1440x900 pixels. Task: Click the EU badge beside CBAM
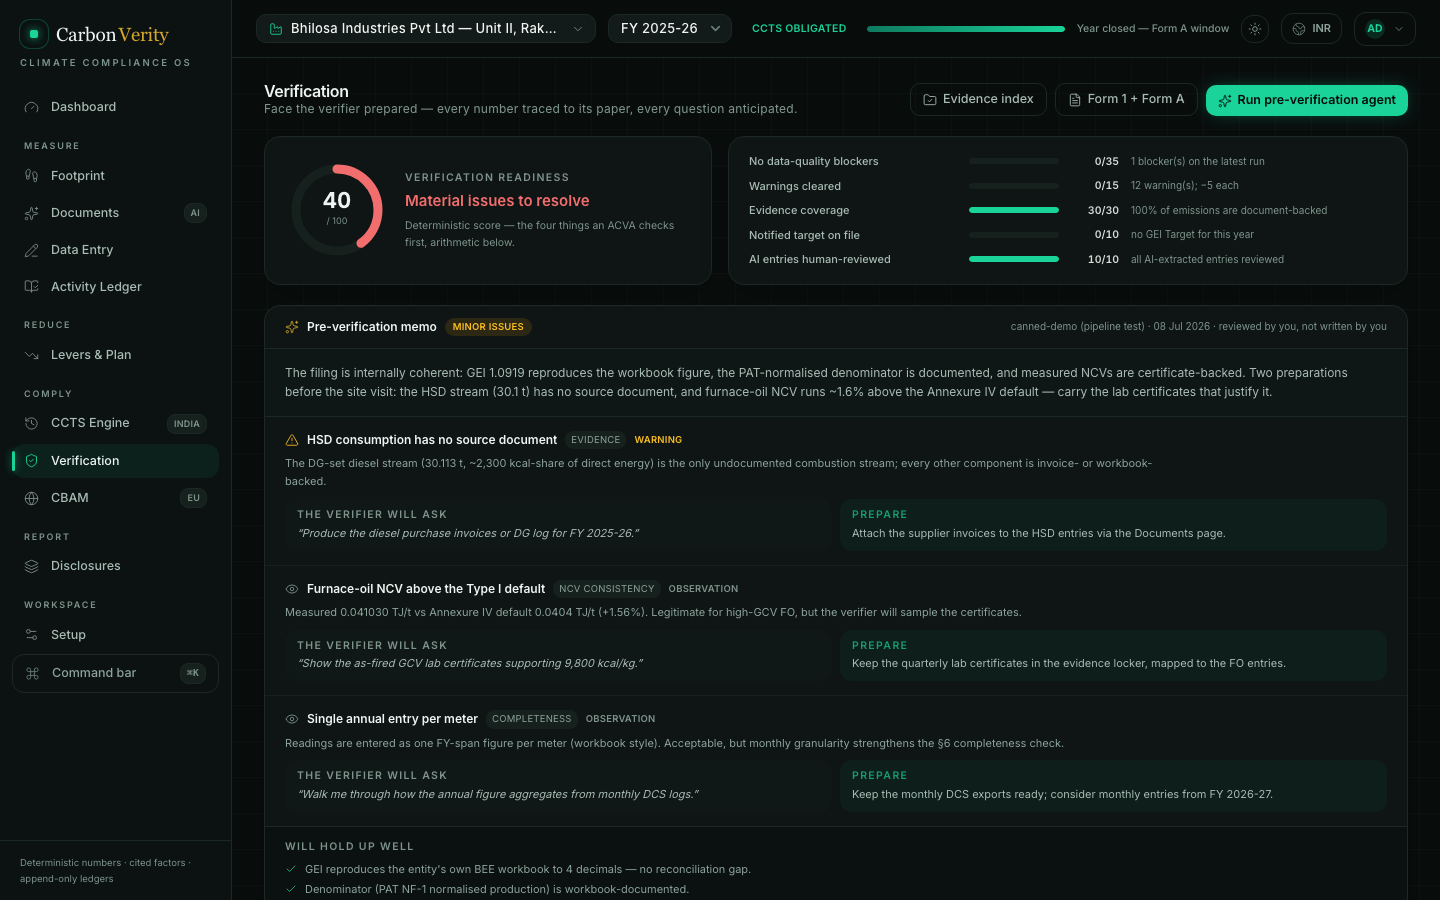193,498
